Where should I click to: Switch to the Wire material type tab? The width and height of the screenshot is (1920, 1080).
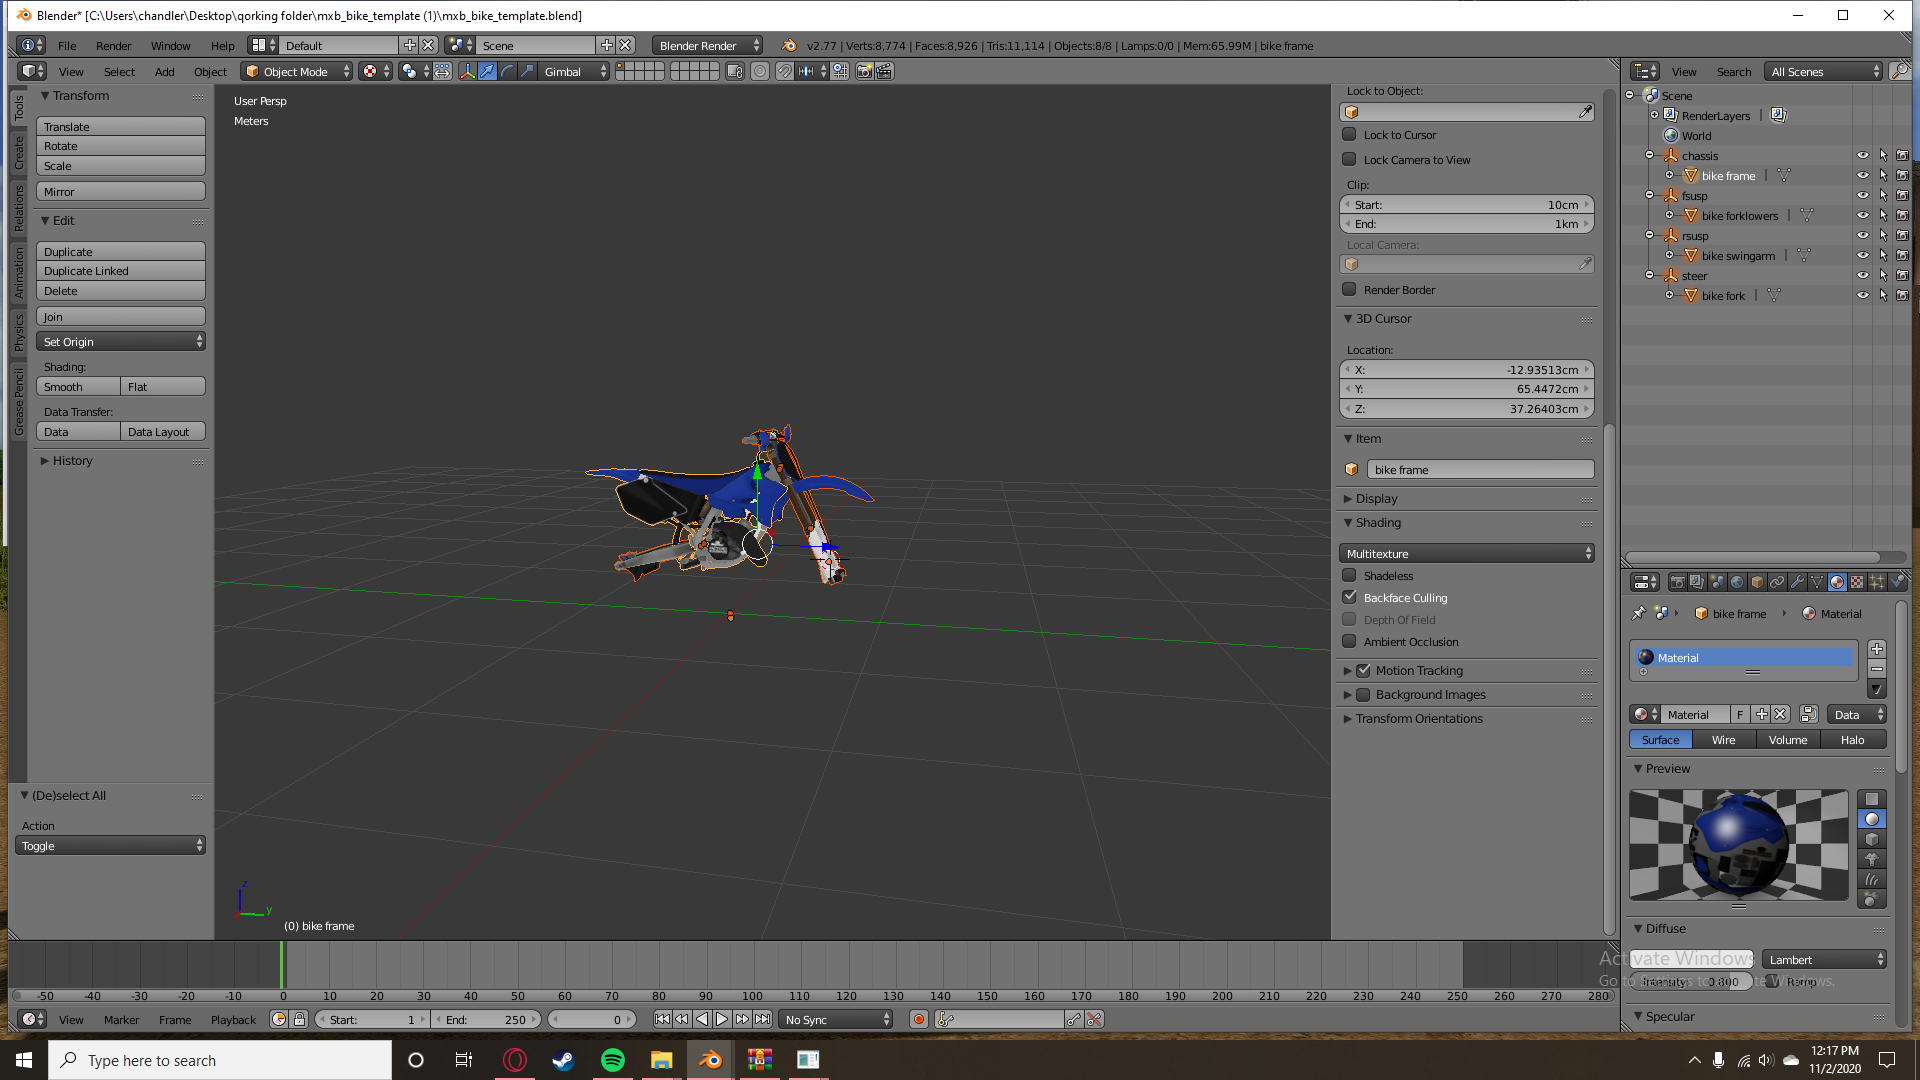coord(1723,740)
